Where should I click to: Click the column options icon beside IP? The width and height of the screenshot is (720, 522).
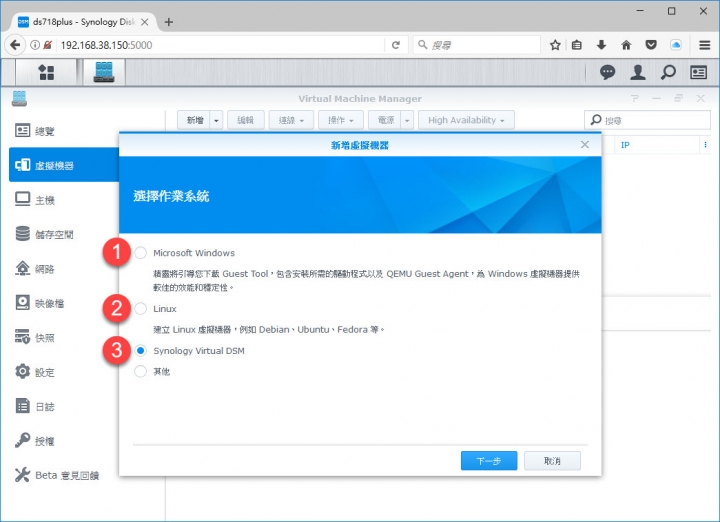705,145
